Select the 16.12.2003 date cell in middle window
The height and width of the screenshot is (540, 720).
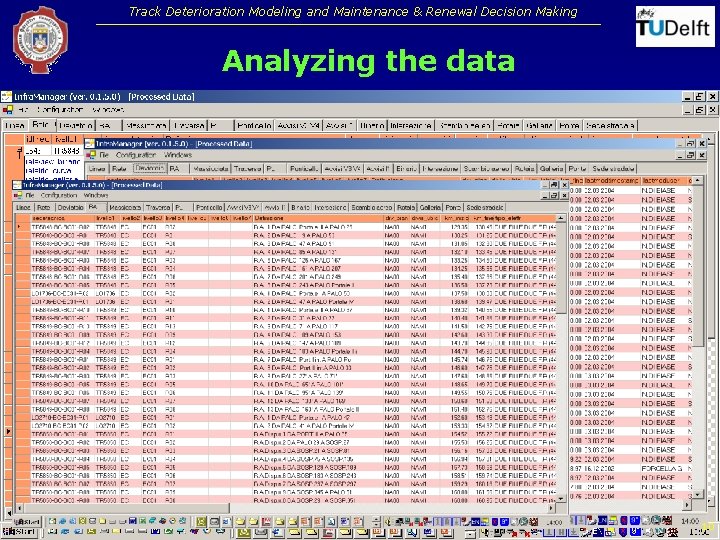[x=611, y=468]
